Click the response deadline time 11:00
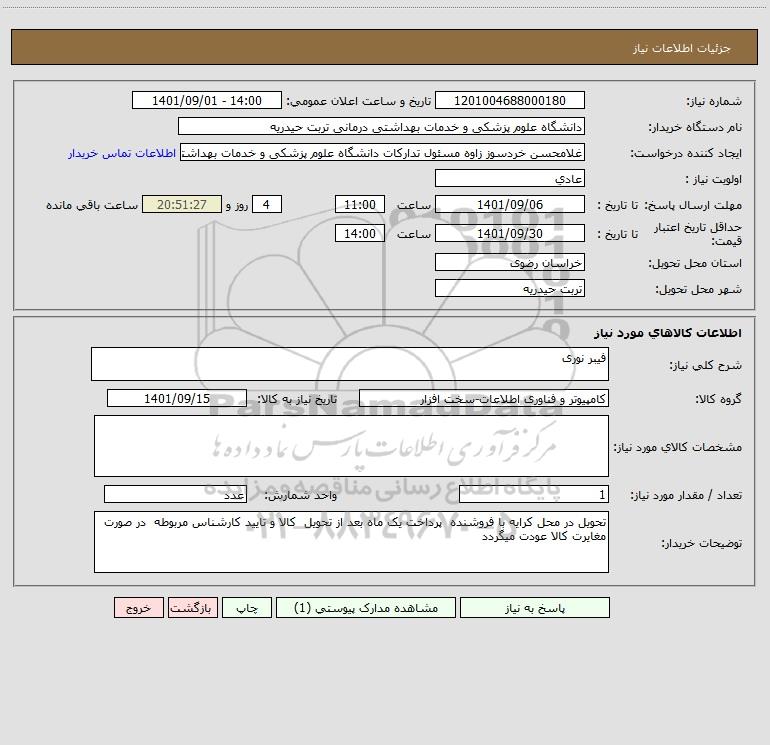Screen dimensions: 770x745 pos(359,204)
